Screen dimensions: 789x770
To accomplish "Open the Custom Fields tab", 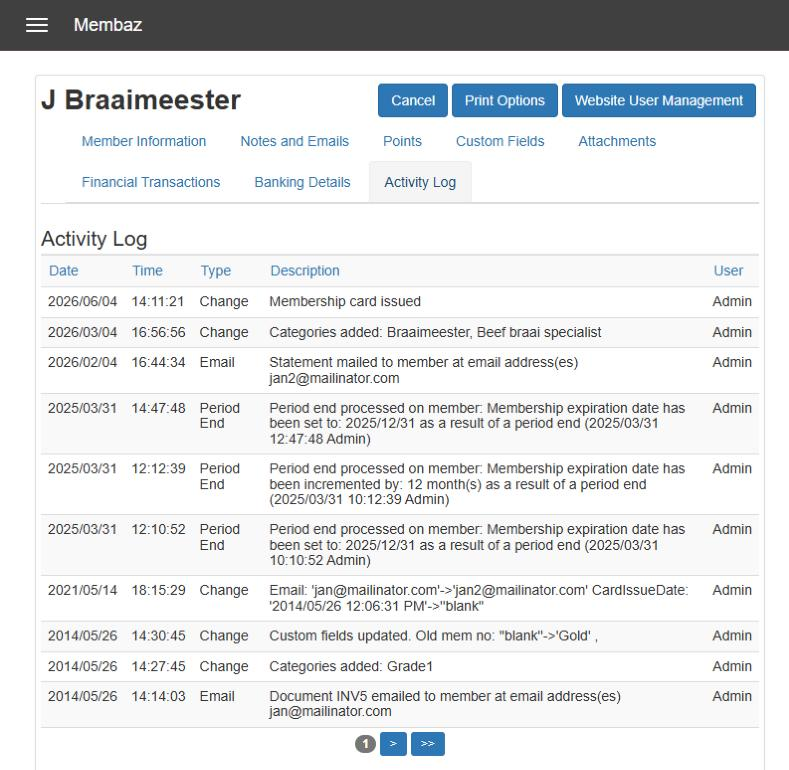I will point(500,141).
